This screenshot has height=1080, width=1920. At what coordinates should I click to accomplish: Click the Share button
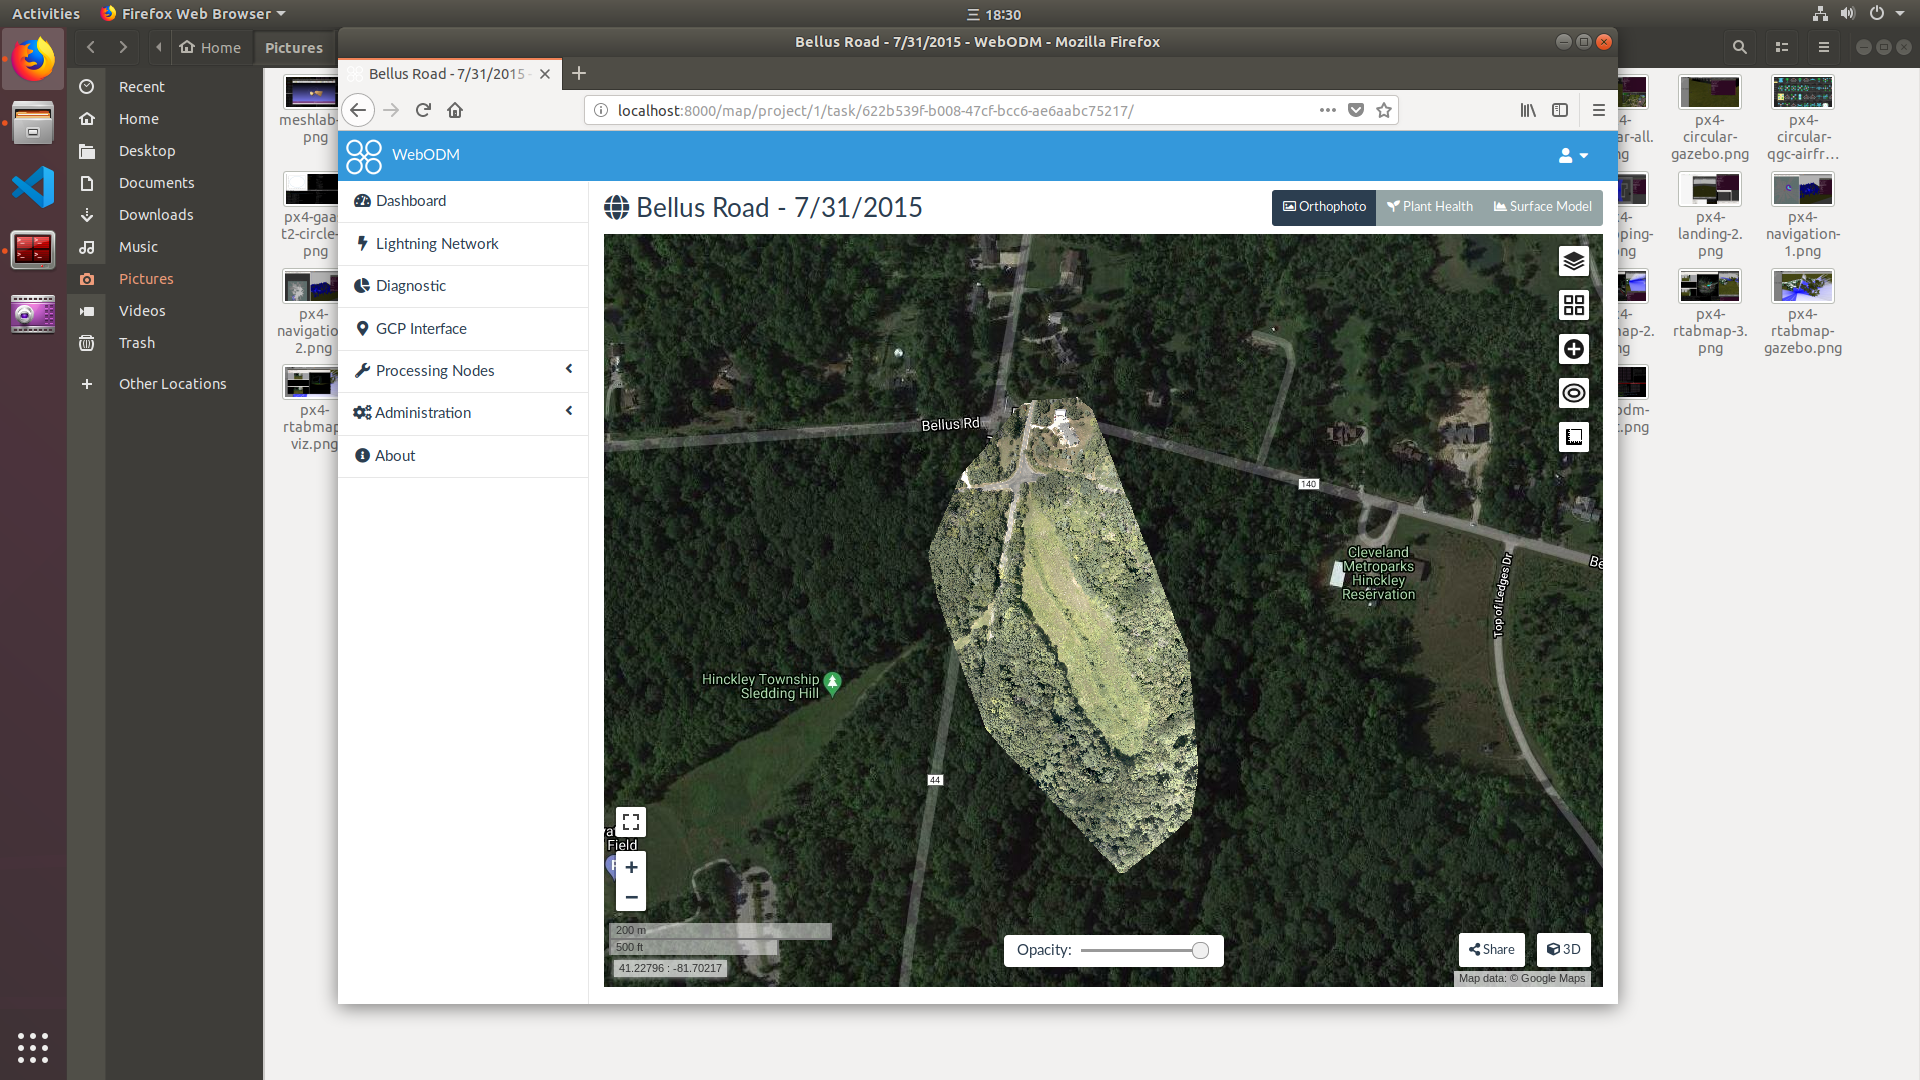(x=1491, y=949)
